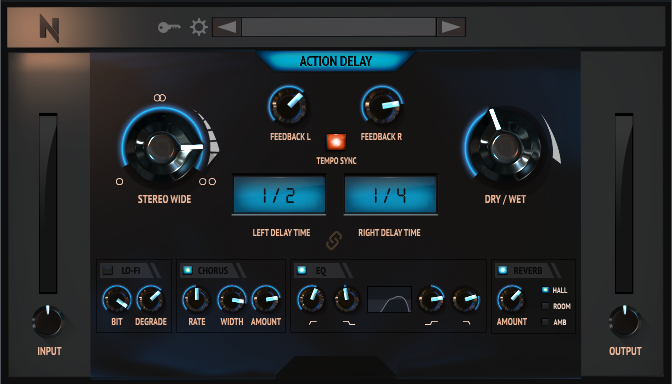This screenshot has width=672, height=384.
Task: Click the N logo in header
Action: [49, 28]
